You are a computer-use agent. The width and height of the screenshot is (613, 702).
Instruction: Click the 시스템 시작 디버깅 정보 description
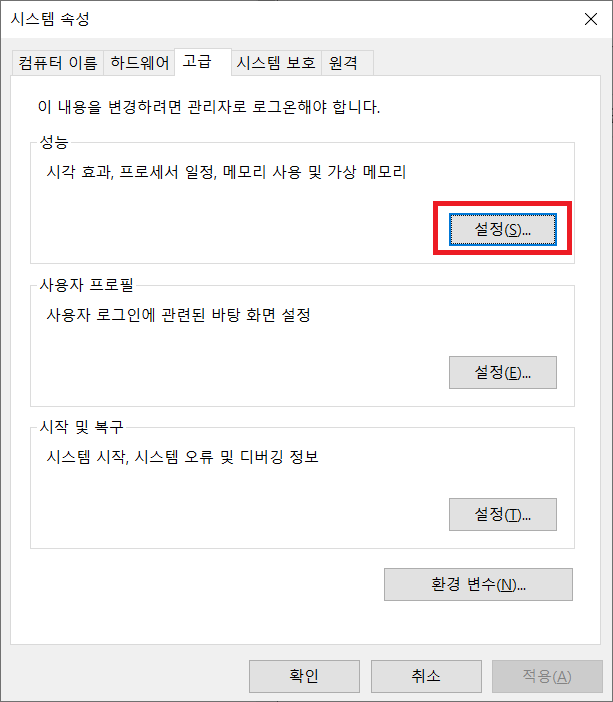coord(182,457)
